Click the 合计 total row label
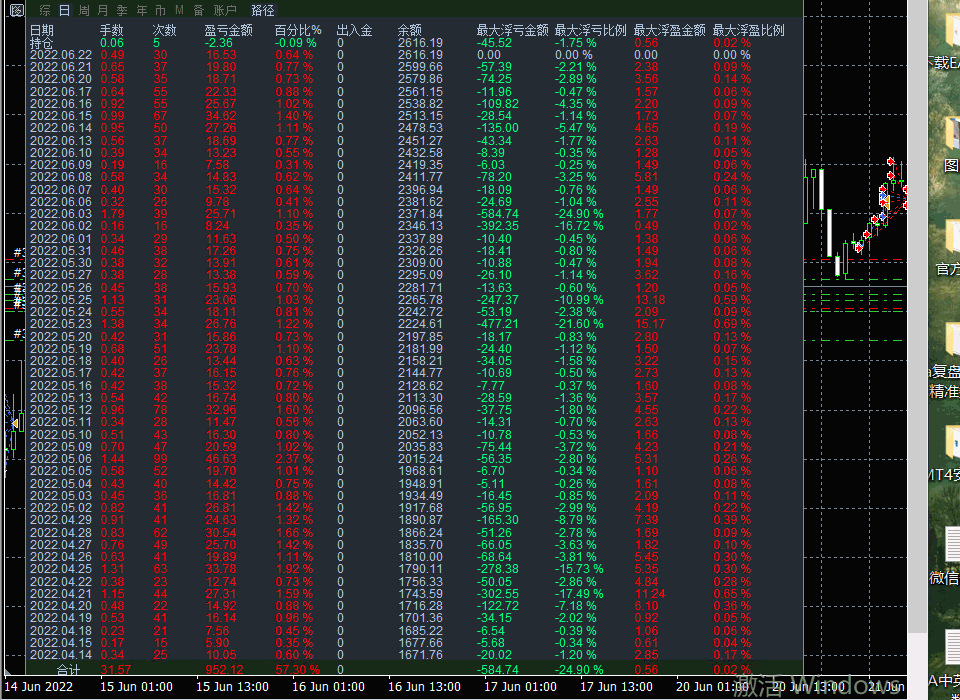Viewport: 960px width, 700px height. click(68, 669)
